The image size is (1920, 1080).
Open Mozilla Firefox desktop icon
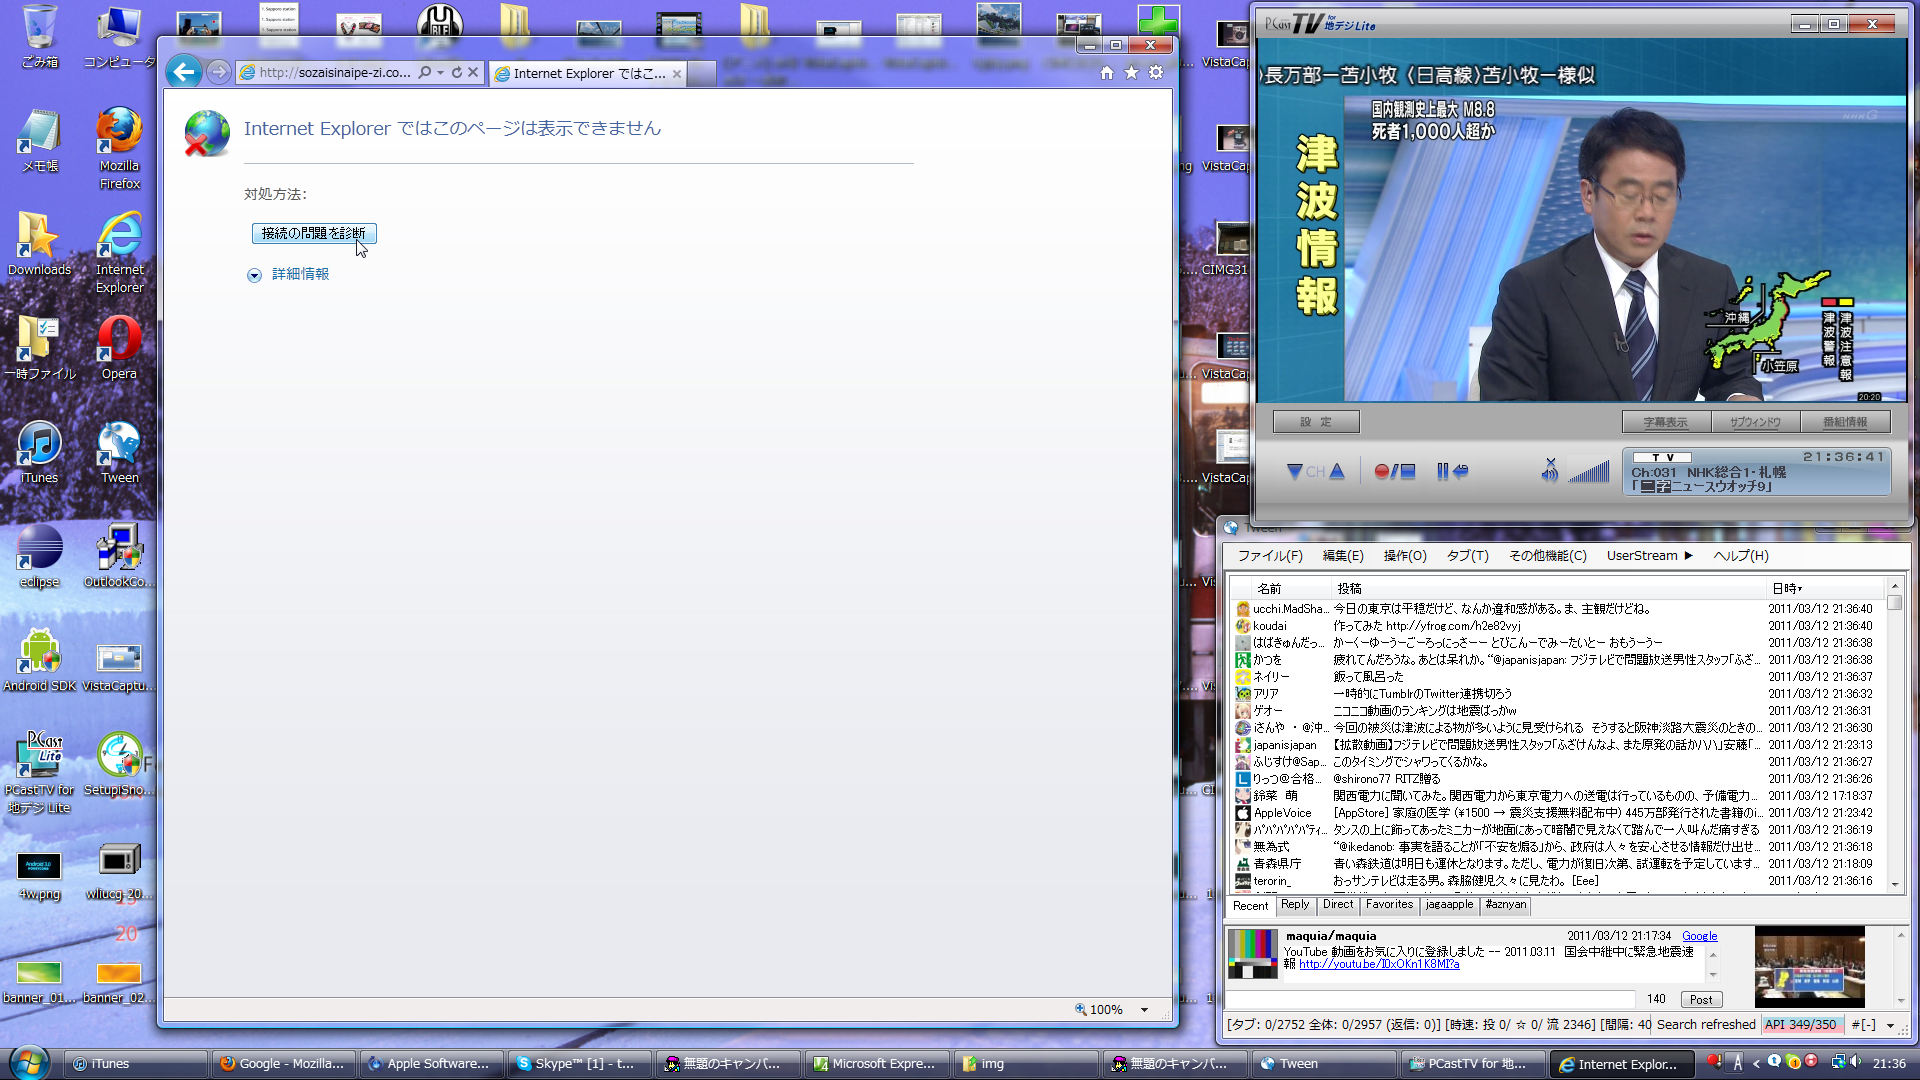(119, 148)
